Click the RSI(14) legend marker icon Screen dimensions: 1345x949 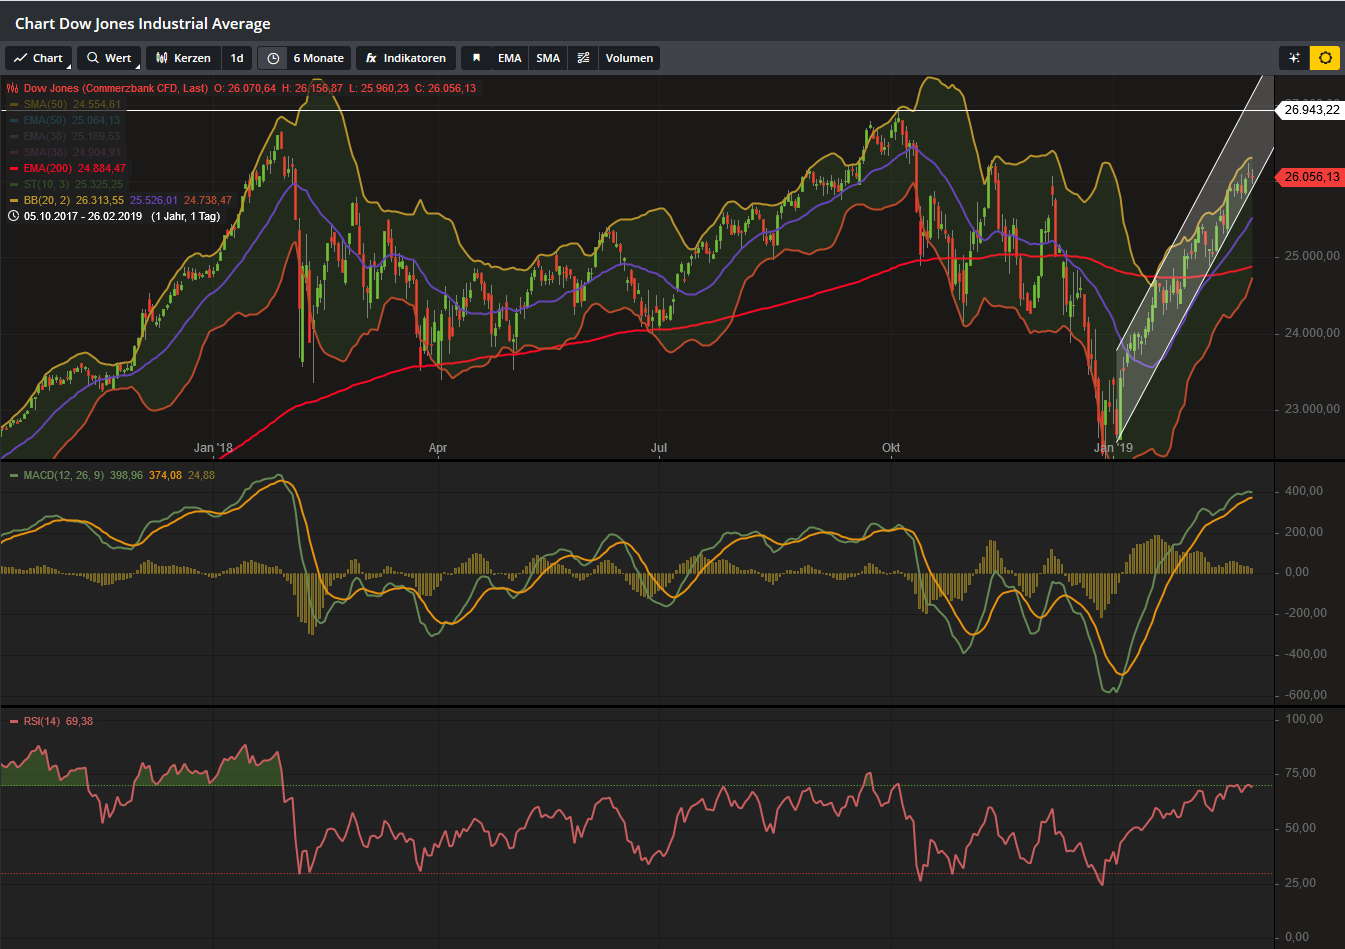point(14,722)
